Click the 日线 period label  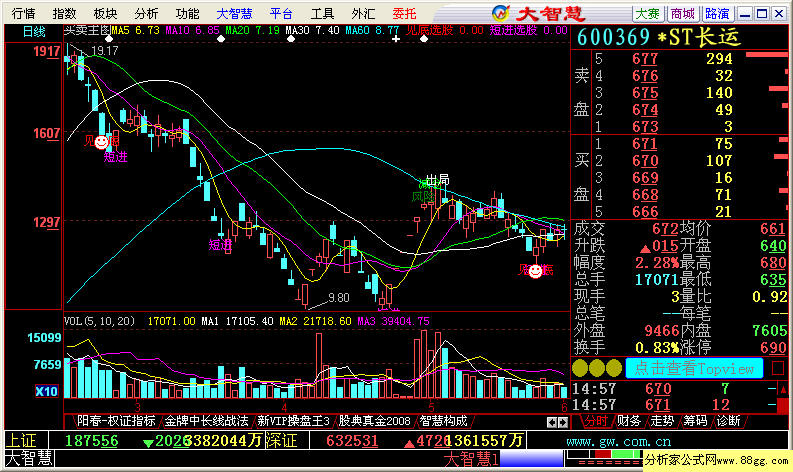(x=34, y=32)
